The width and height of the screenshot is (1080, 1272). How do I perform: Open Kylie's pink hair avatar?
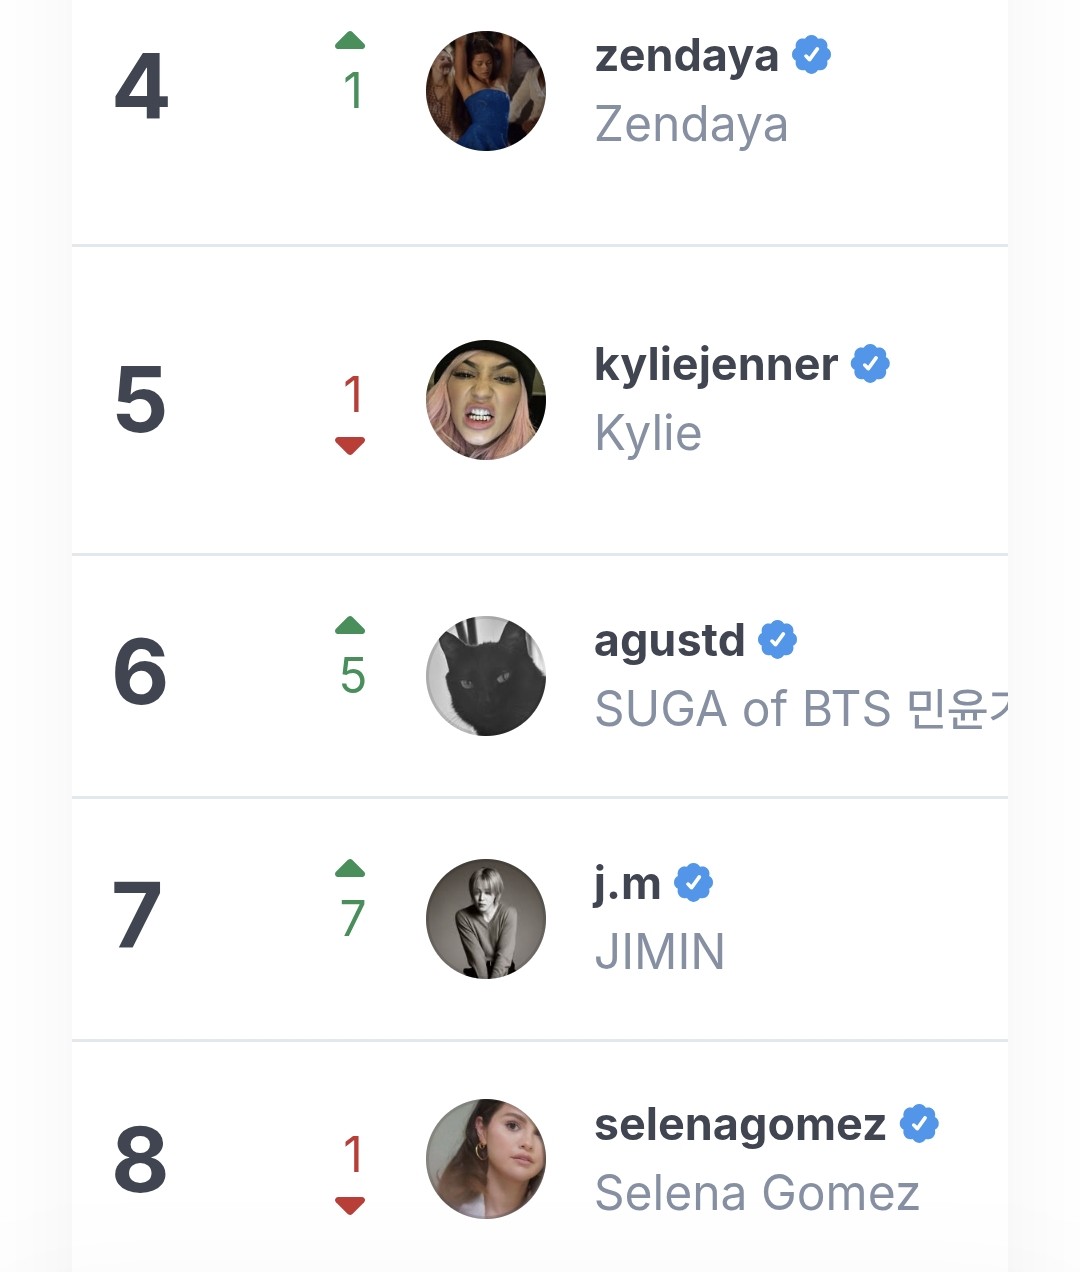(x=486, y=400)
